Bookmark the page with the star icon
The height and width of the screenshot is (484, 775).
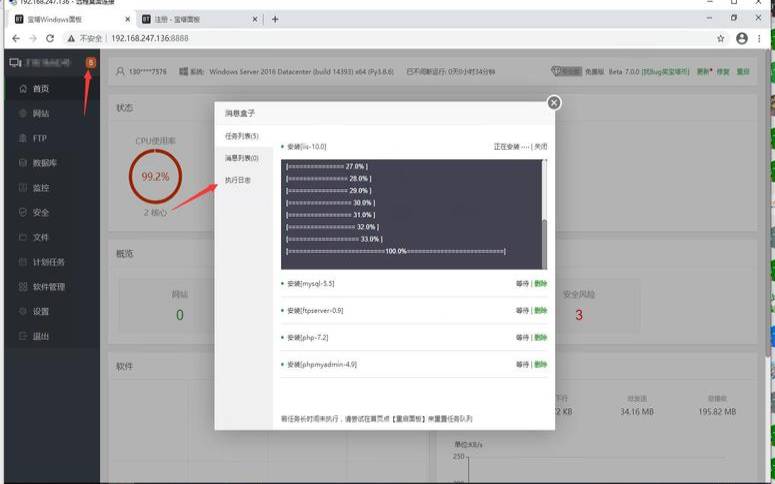(x=721, y=38)
